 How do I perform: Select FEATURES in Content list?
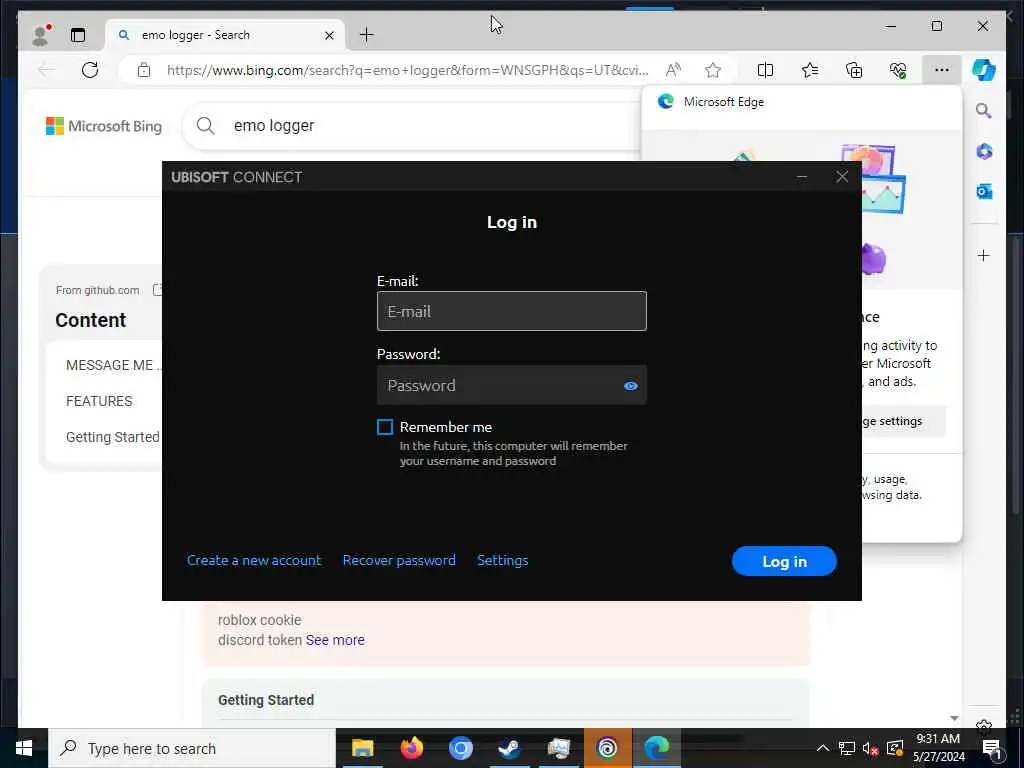pyautogui.click(x=99, y=401)
